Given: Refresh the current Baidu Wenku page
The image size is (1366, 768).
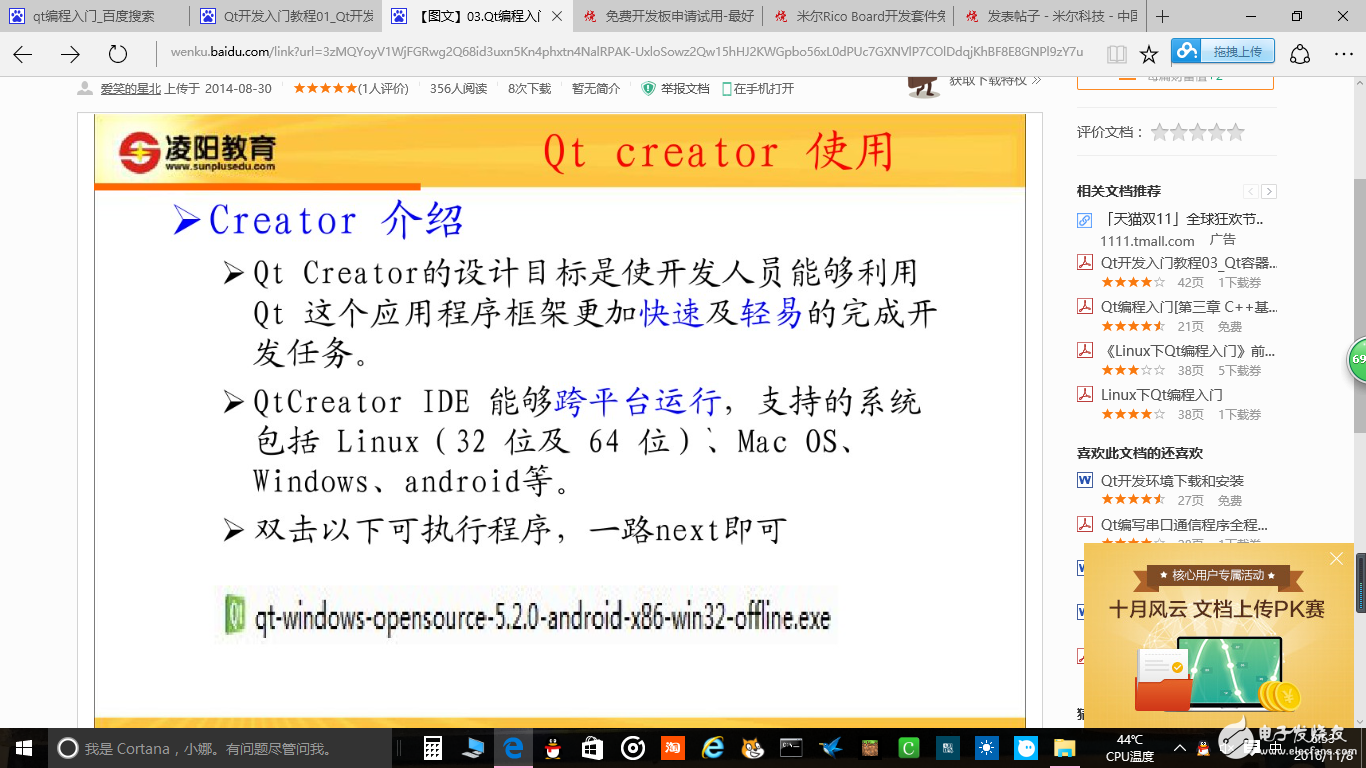Looking at the screenshot, I should pos(118,54).
